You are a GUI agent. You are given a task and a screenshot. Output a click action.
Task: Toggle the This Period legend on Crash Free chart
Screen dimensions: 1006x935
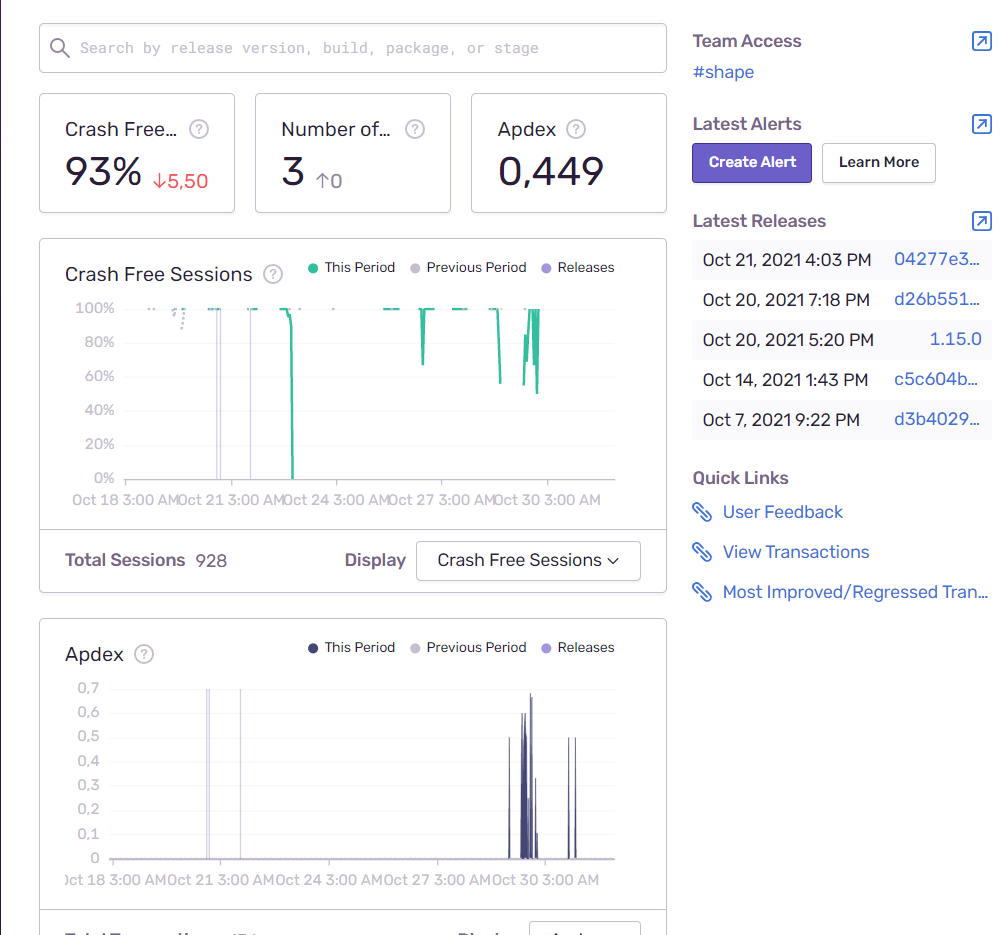[x=351, y=267]
